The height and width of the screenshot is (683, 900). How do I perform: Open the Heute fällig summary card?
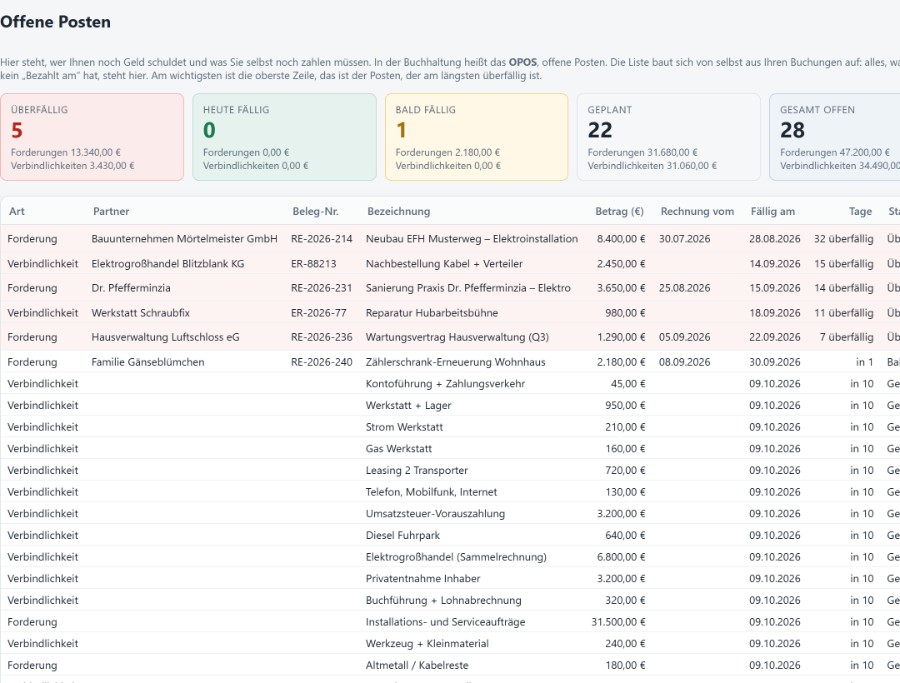(284, 137)
